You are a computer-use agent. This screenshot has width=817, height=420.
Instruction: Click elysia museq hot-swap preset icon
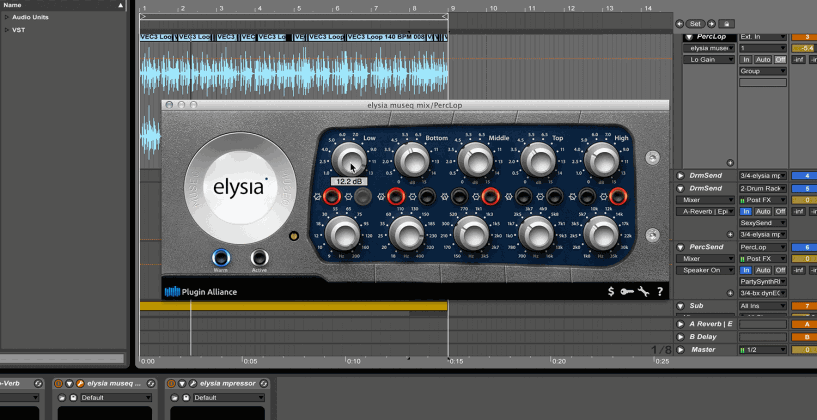click(151, 384)
